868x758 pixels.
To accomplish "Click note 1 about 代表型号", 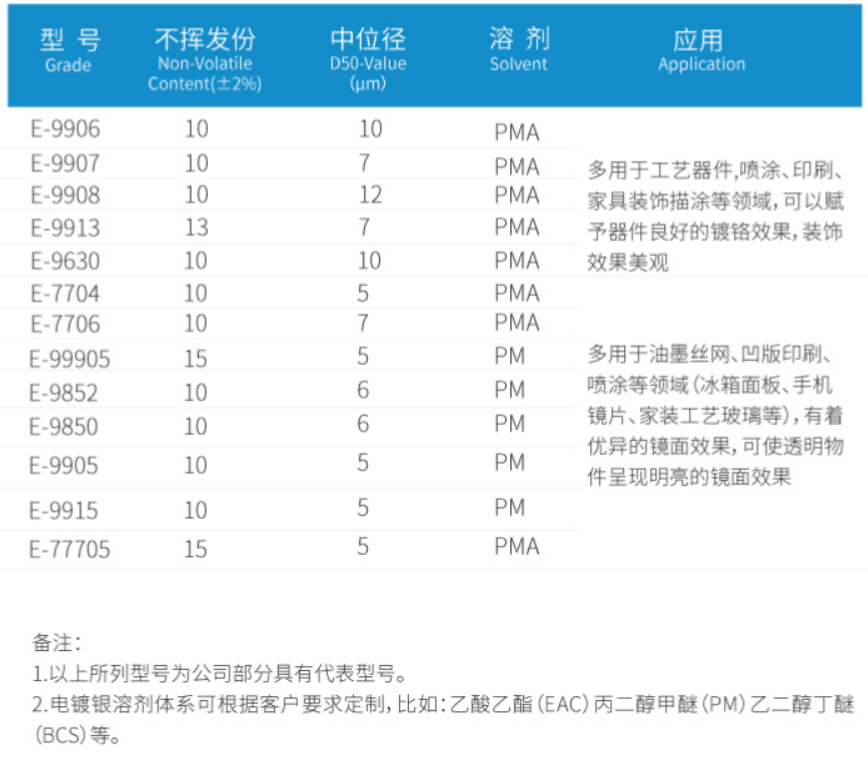I will [x=220, y=674].
